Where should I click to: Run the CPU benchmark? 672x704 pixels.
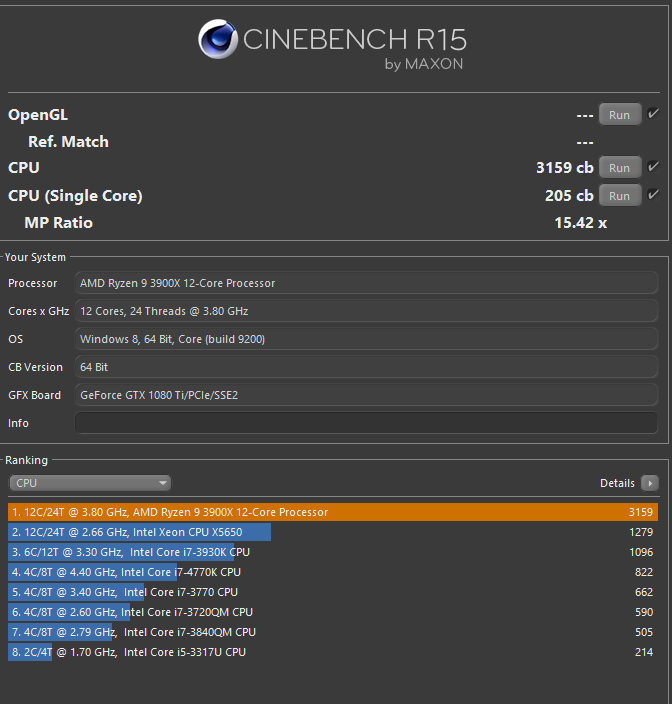tap(619, 168)
